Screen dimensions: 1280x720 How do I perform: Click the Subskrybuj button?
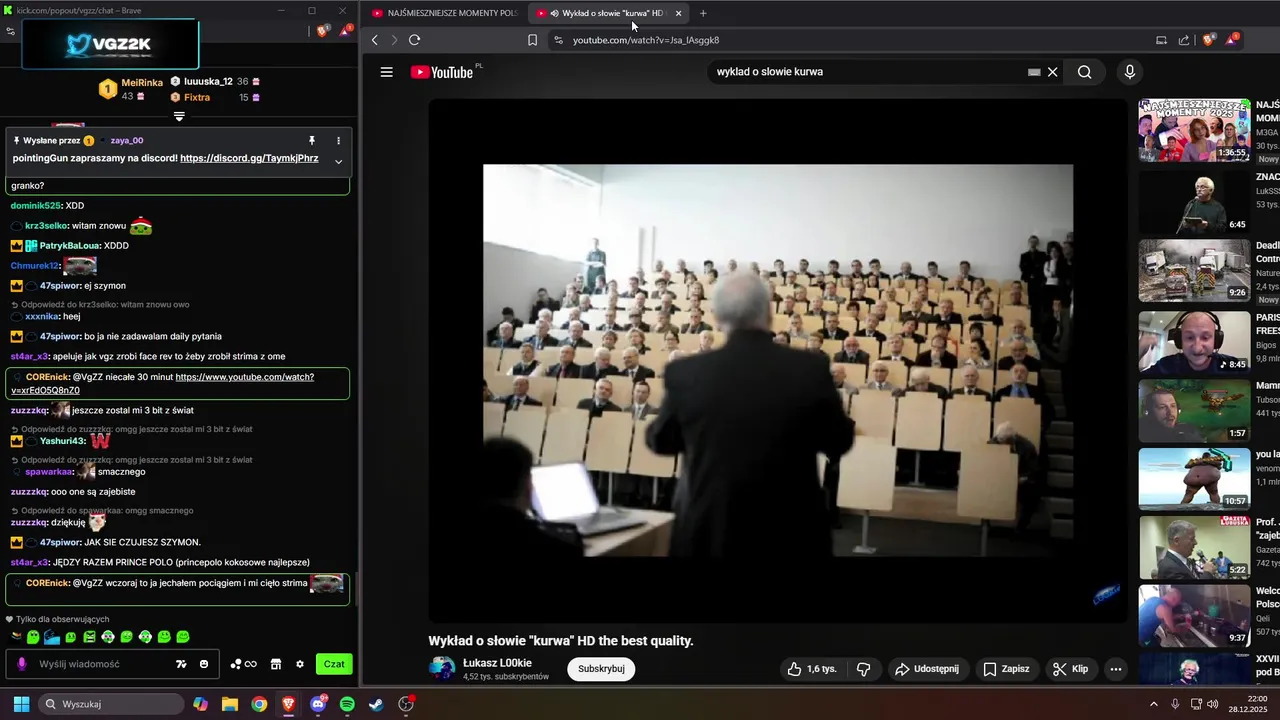coord(601,669)
